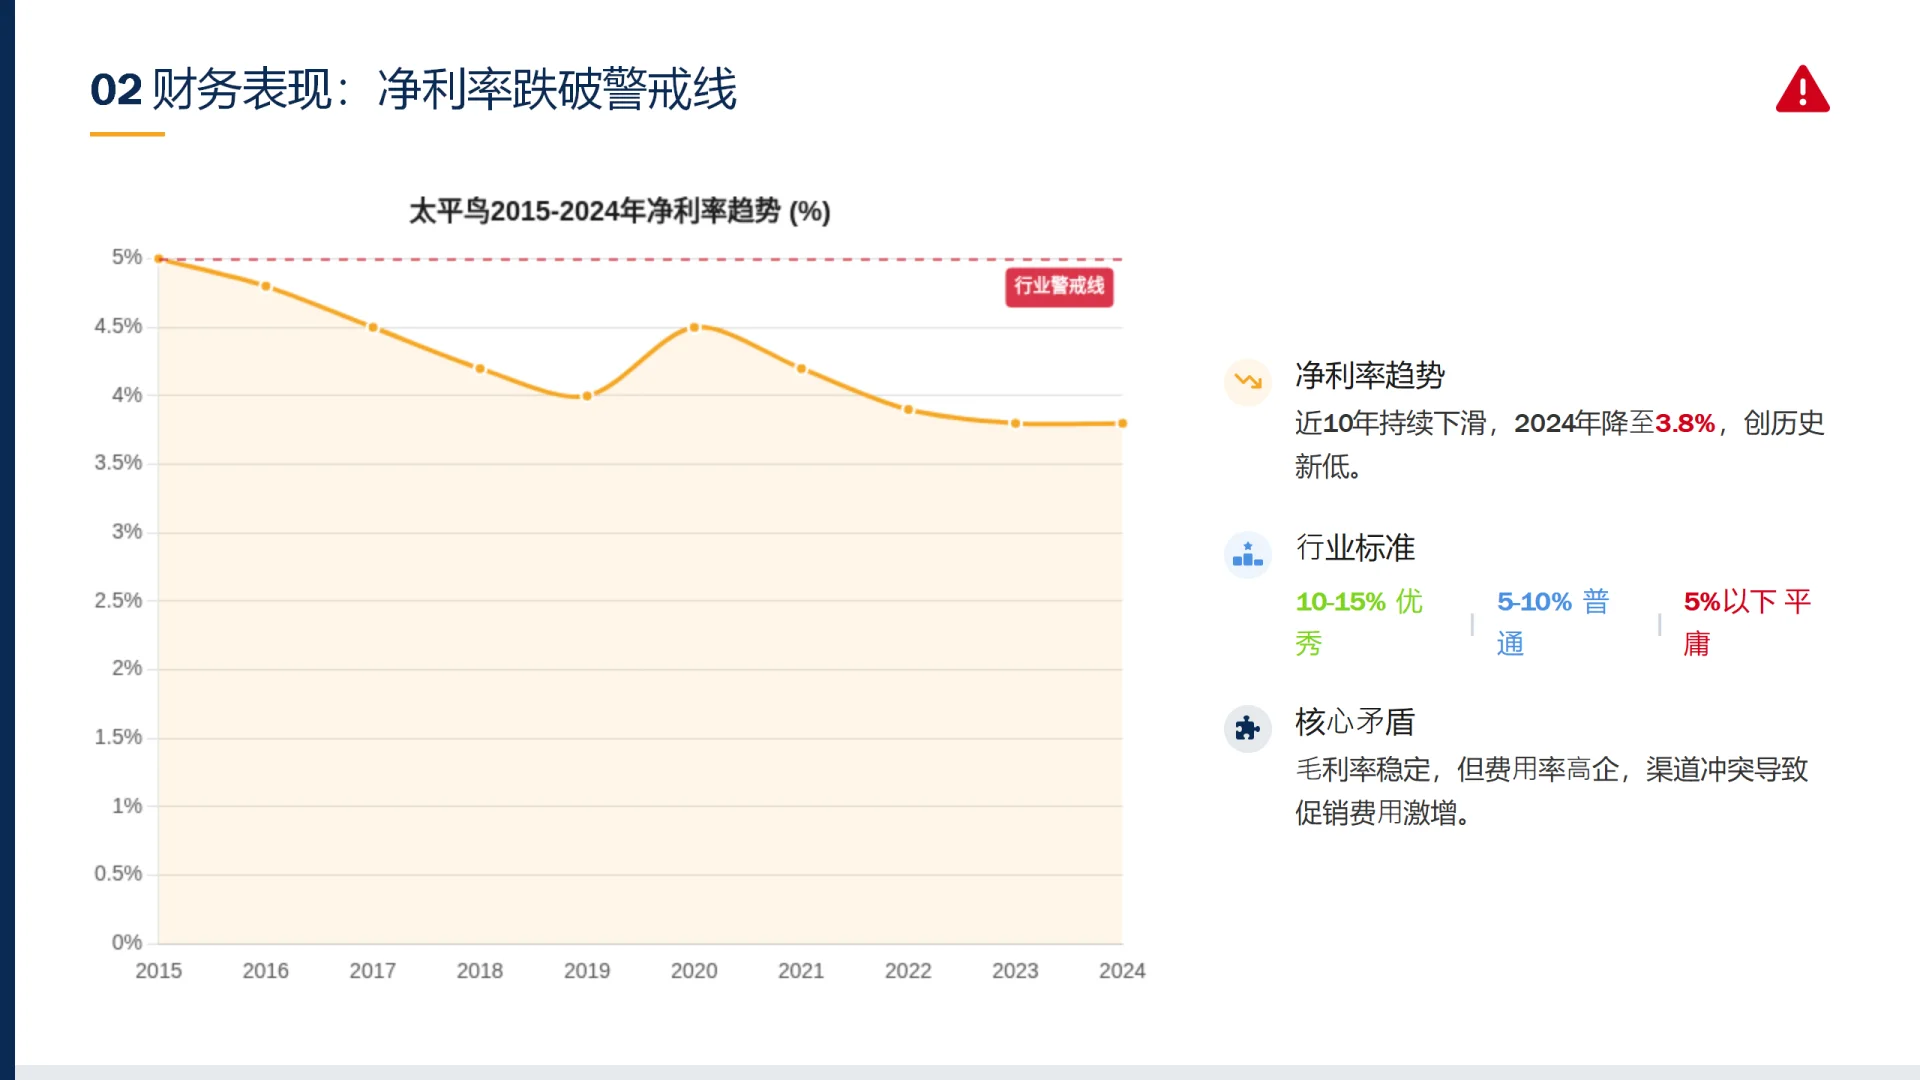
Task: Click the 2017 x-axis label
Action: pos(373,971)
